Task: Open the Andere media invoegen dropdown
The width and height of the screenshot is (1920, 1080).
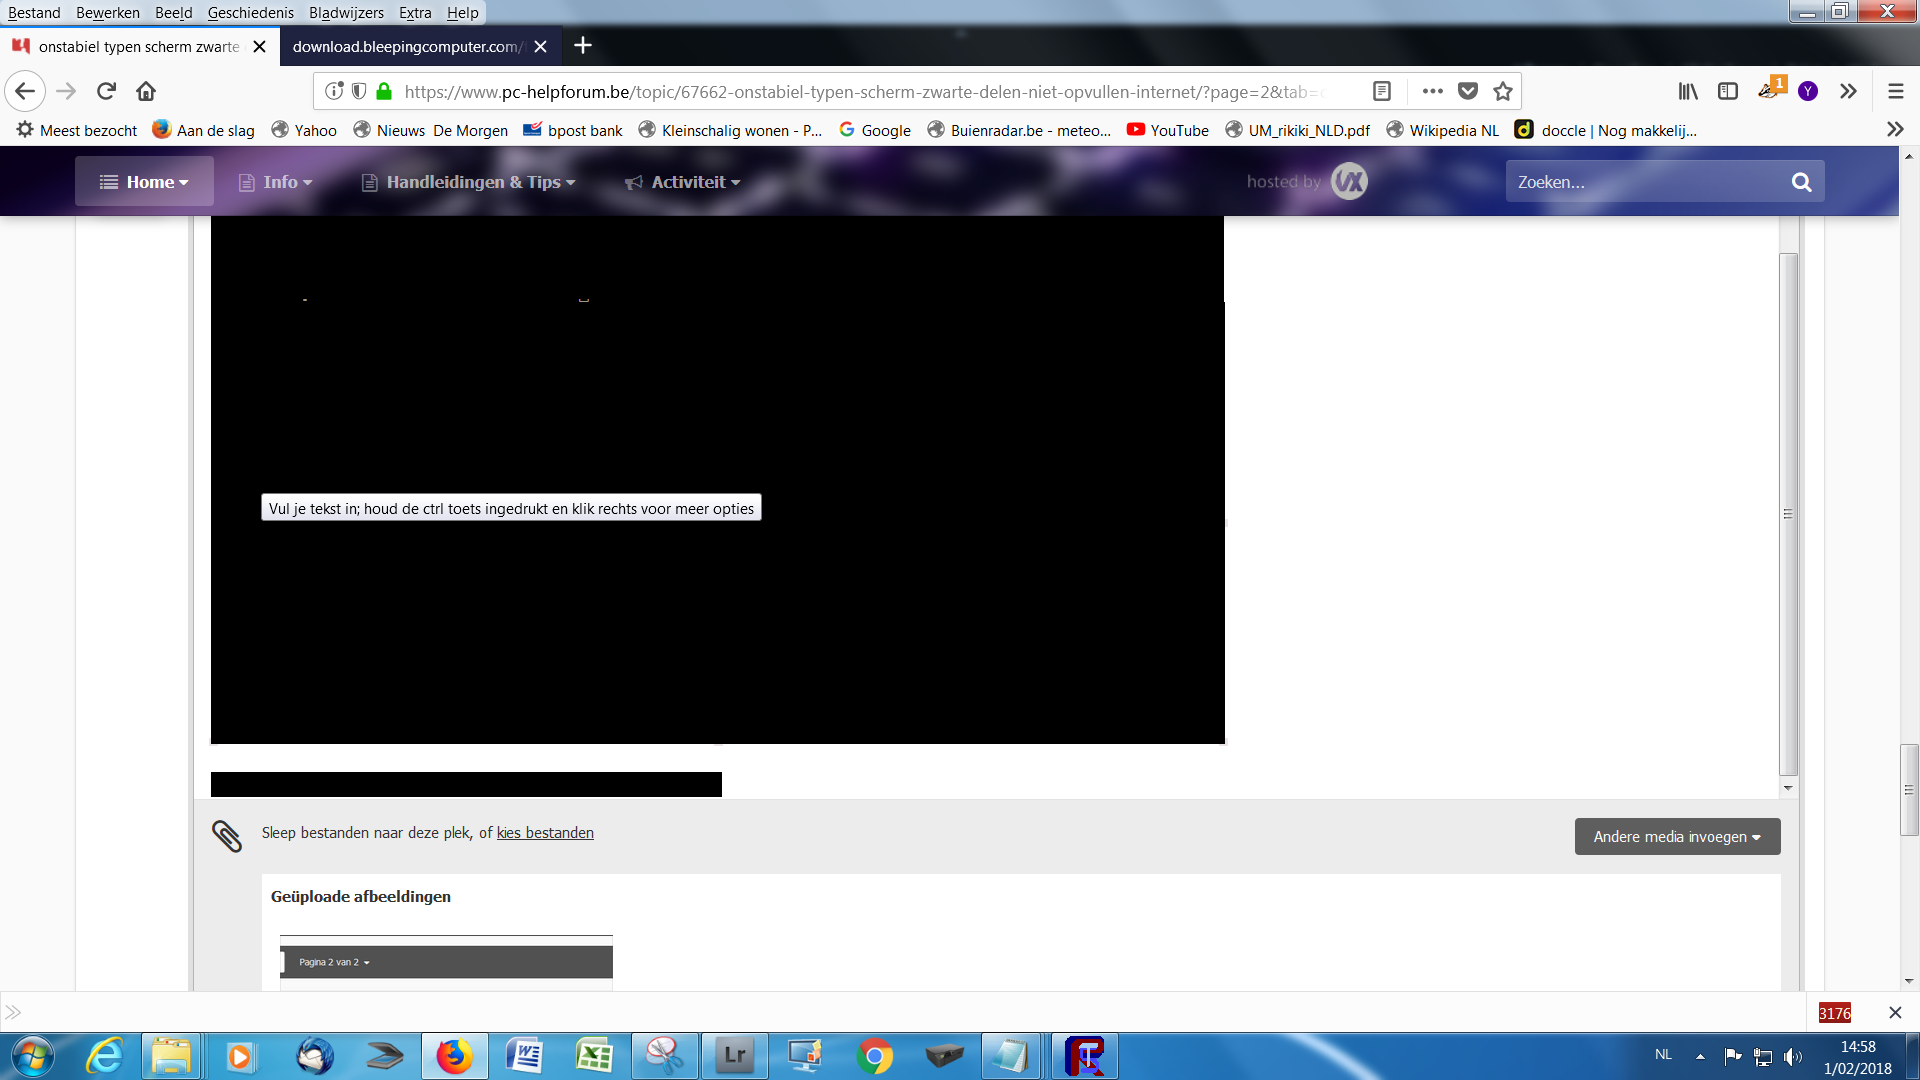Action: tap(1677, 837)
